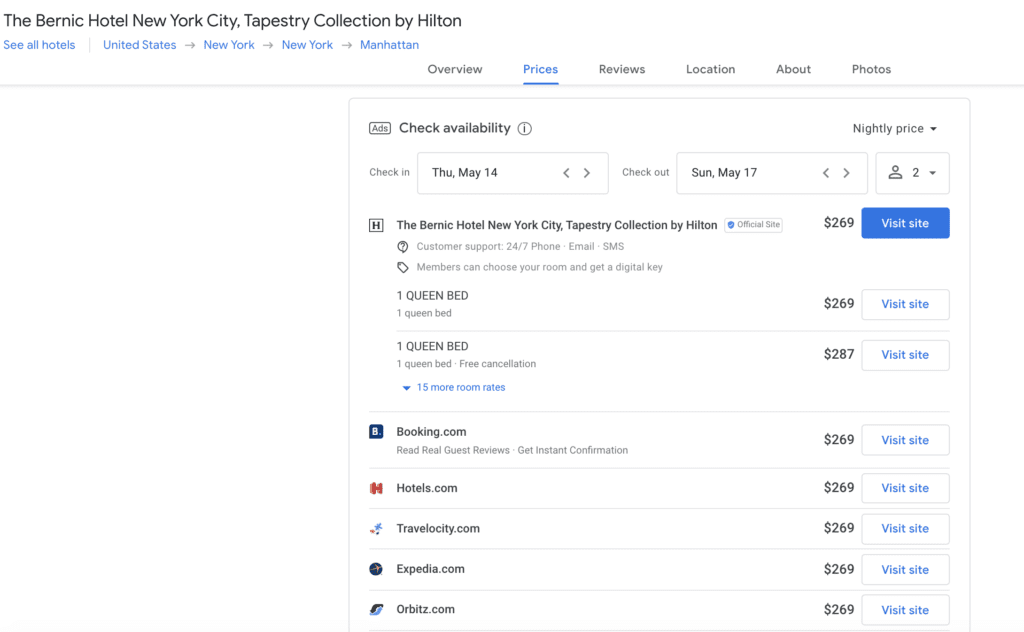Open the Photos tab
1024x632 pixels.
(x=871, y=69)
